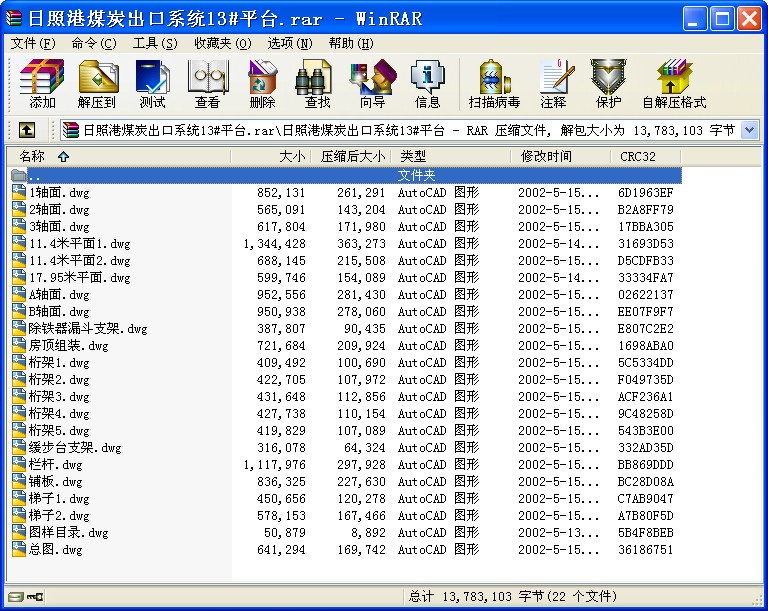Sort by the 大小 column header
768x611 pixels.
[x=271, y=156]
